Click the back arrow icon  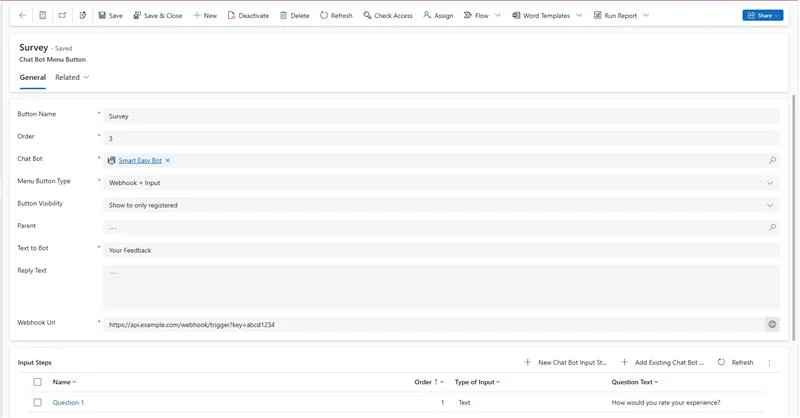coord(22,15)
